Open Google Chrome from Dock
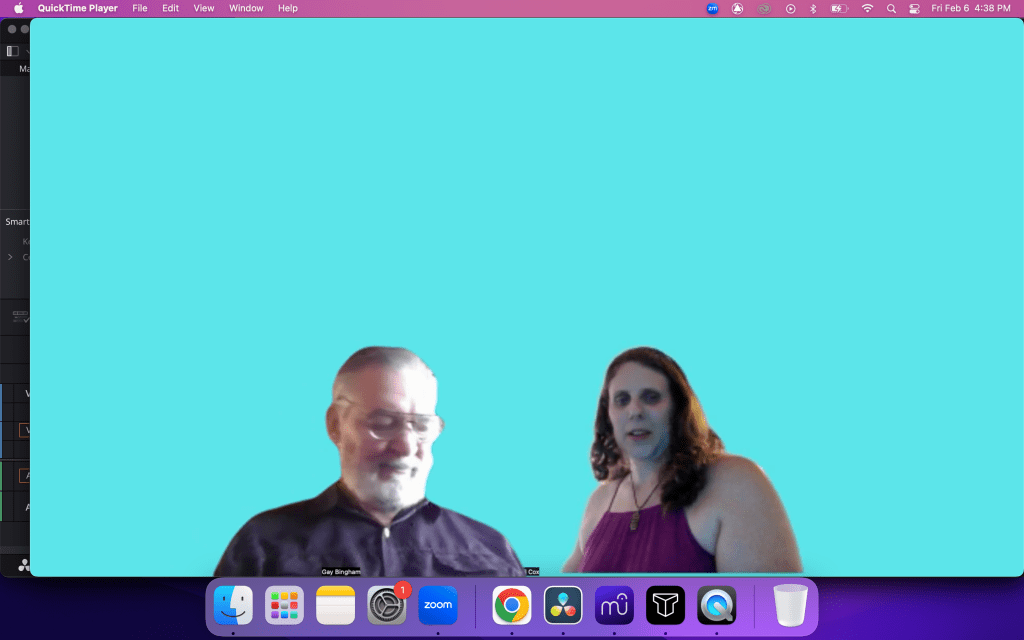Screen dimensions: 1024x640 pyautogui.click(x=512, y=605)
